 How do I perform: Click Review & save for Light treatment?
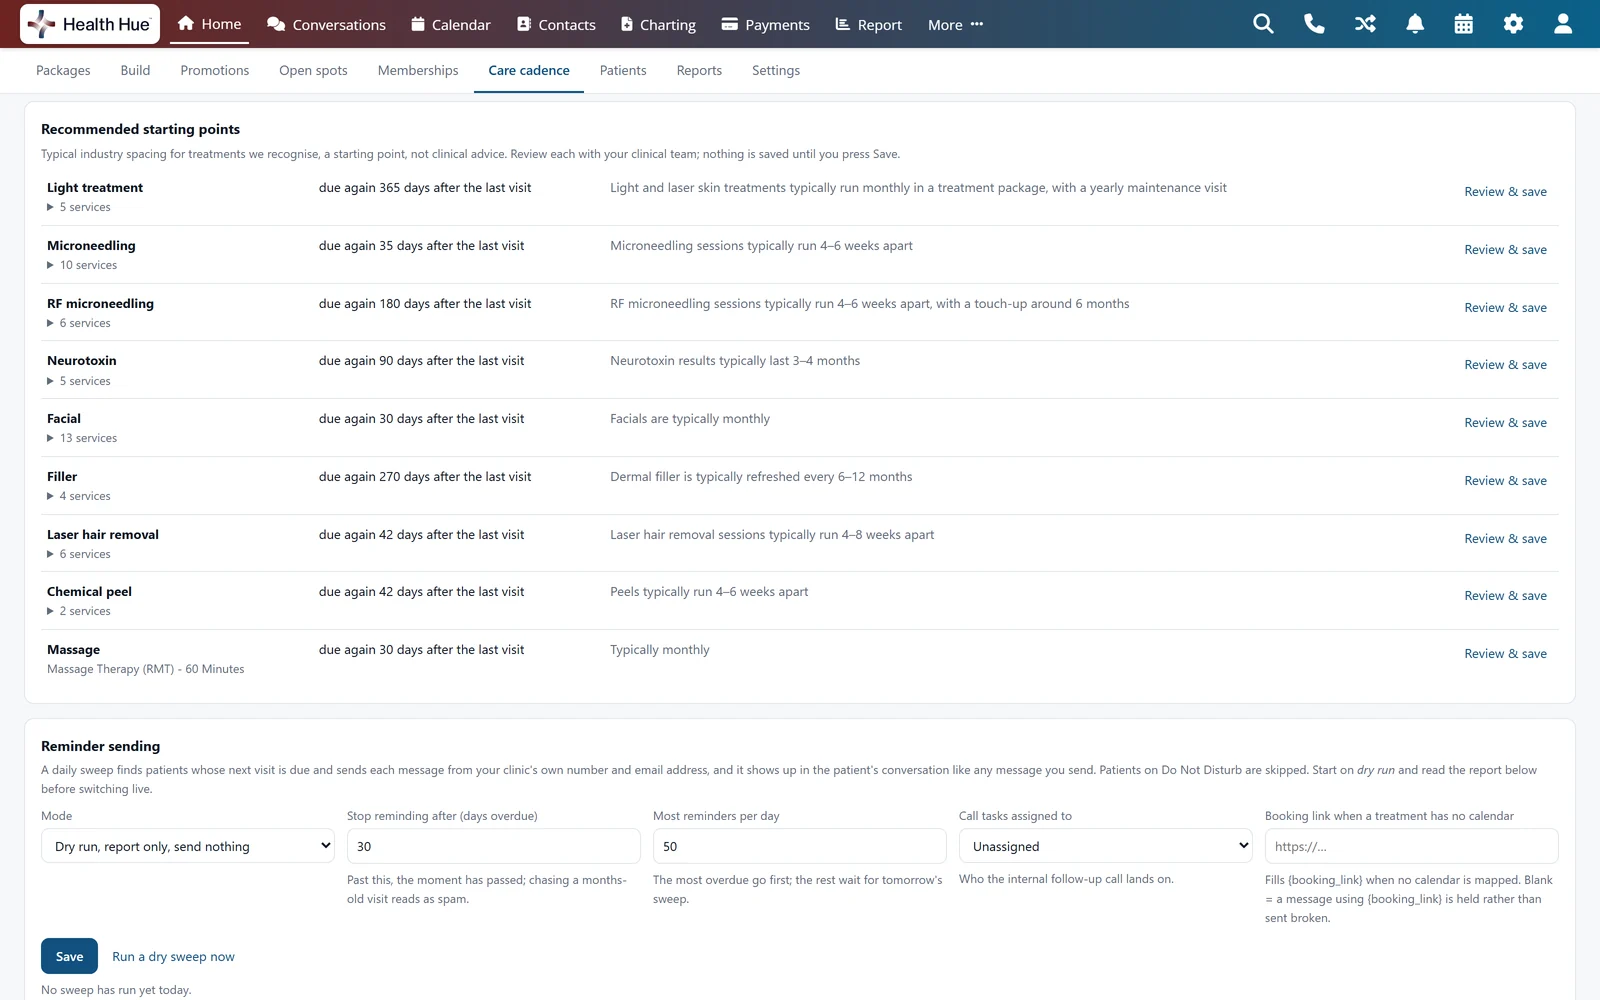point(1505,192)
